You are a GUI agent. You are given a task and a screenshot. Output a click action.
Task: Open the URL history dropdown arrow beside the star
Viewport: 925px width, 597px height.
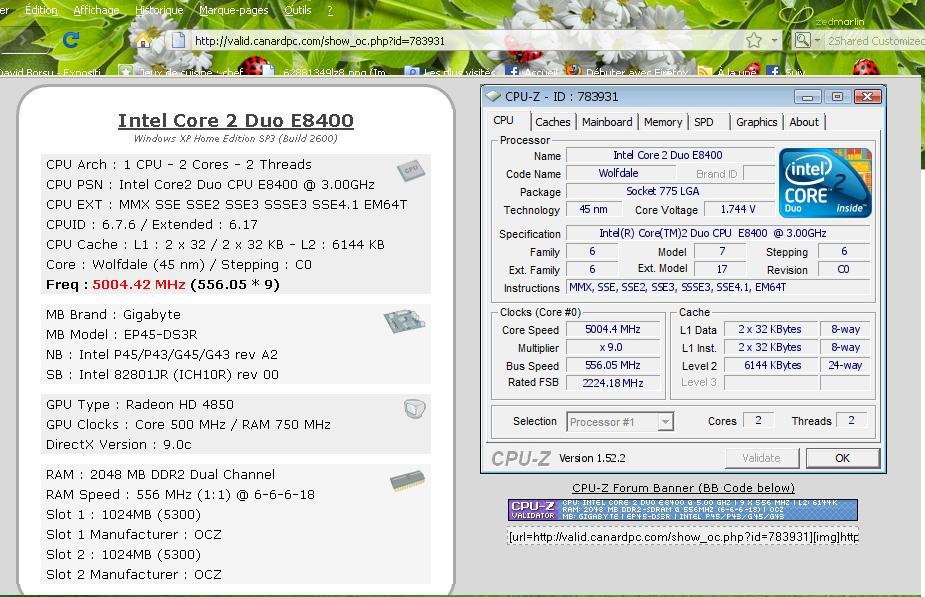(774, 41)
